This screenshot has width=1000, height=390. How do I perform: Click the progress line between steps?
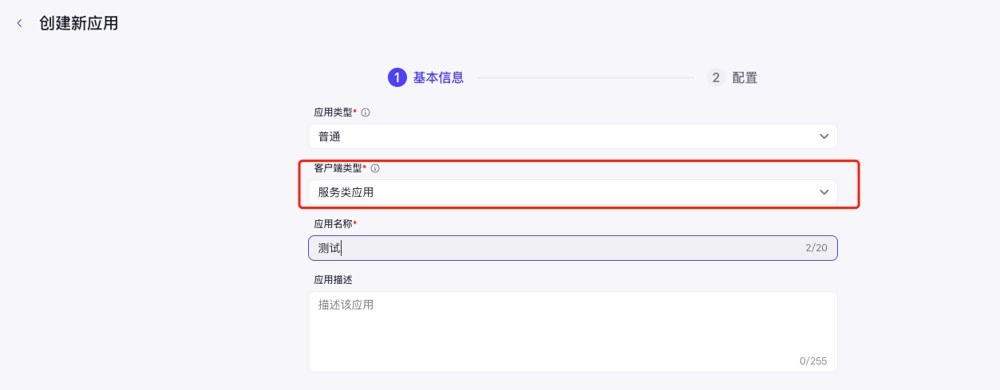[x=585, y=78]
